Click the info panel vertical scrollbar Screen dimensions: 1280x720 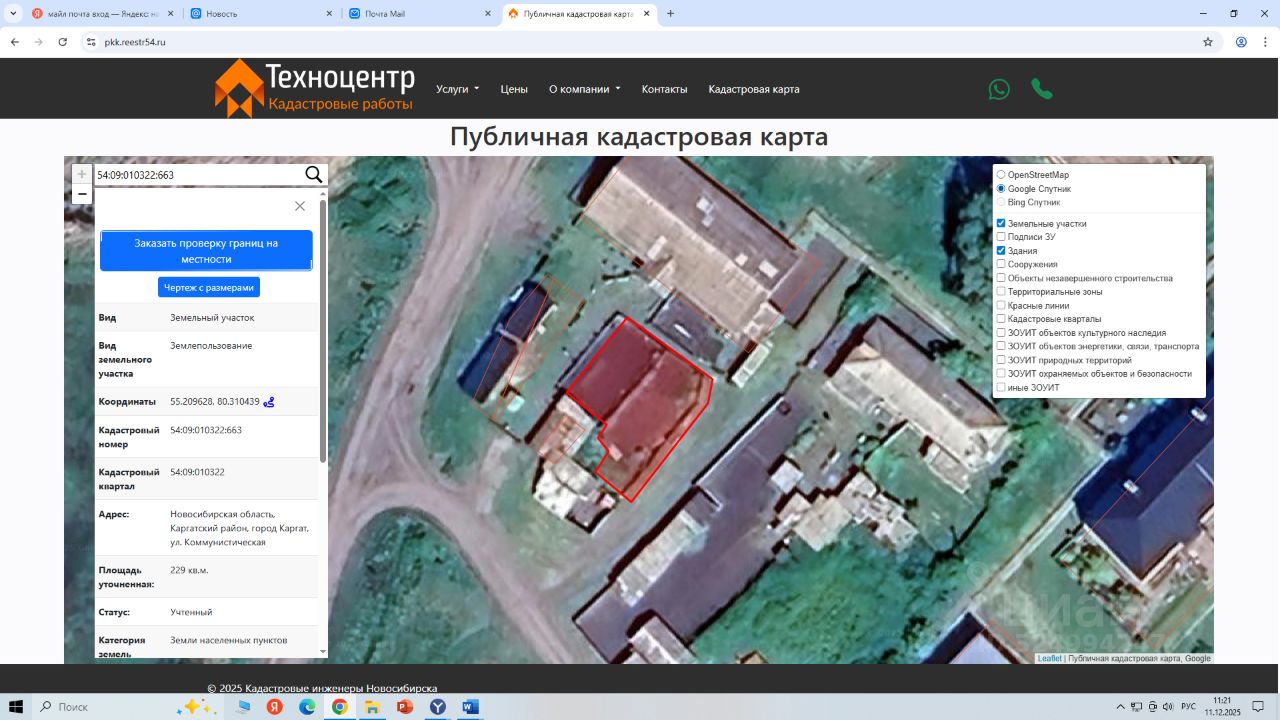[x=322, y=330]
